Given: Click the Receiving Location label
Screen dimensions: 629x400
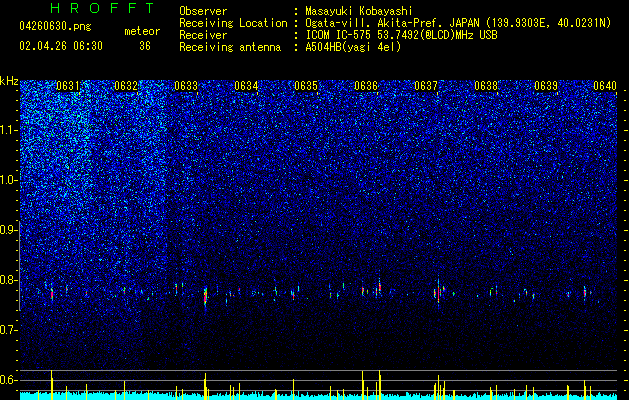Looking at the screenshot, I should 233,23.
